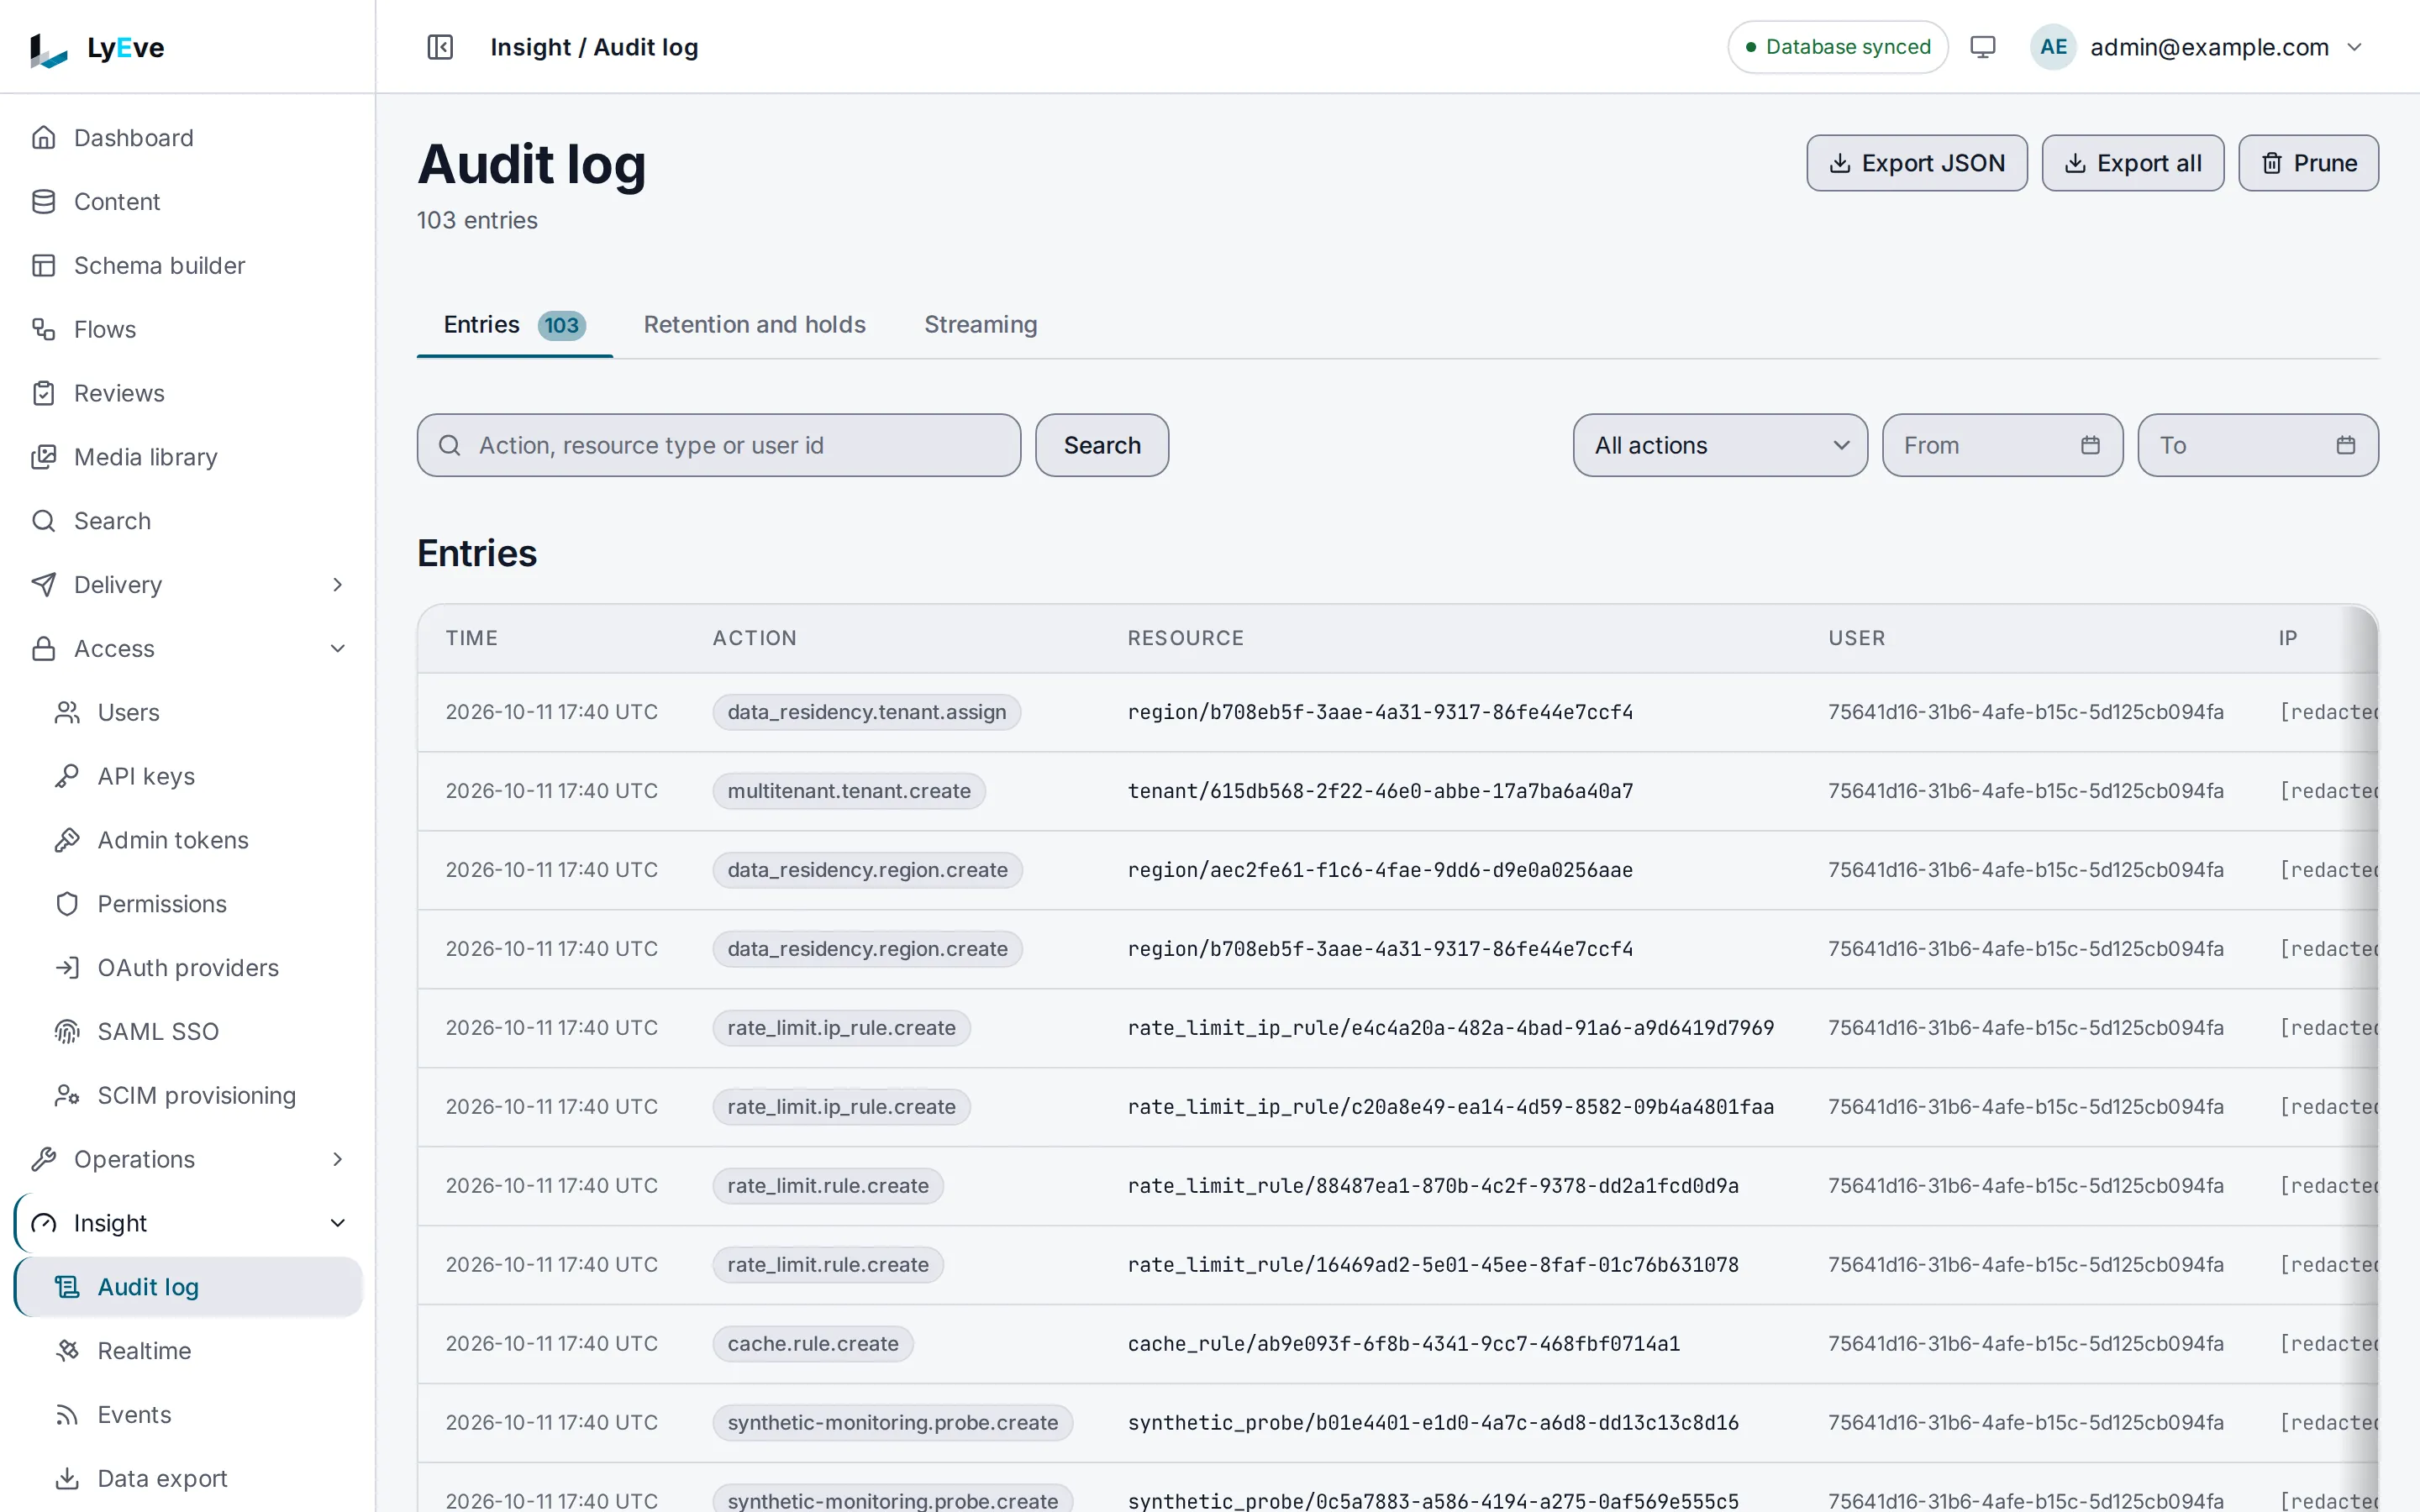
Task: Open API keys key icon
Action: click(67, 776)
